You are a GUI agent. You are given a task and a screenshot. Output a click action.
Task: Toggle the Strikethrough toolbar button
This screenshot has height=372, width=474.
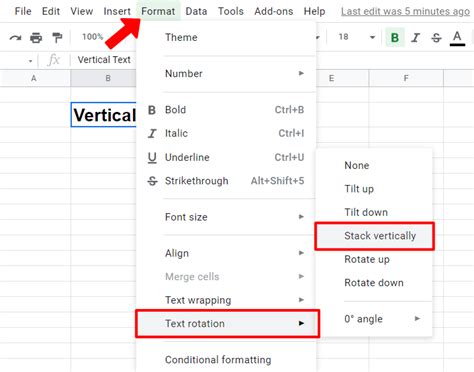(x=436, y=38)
